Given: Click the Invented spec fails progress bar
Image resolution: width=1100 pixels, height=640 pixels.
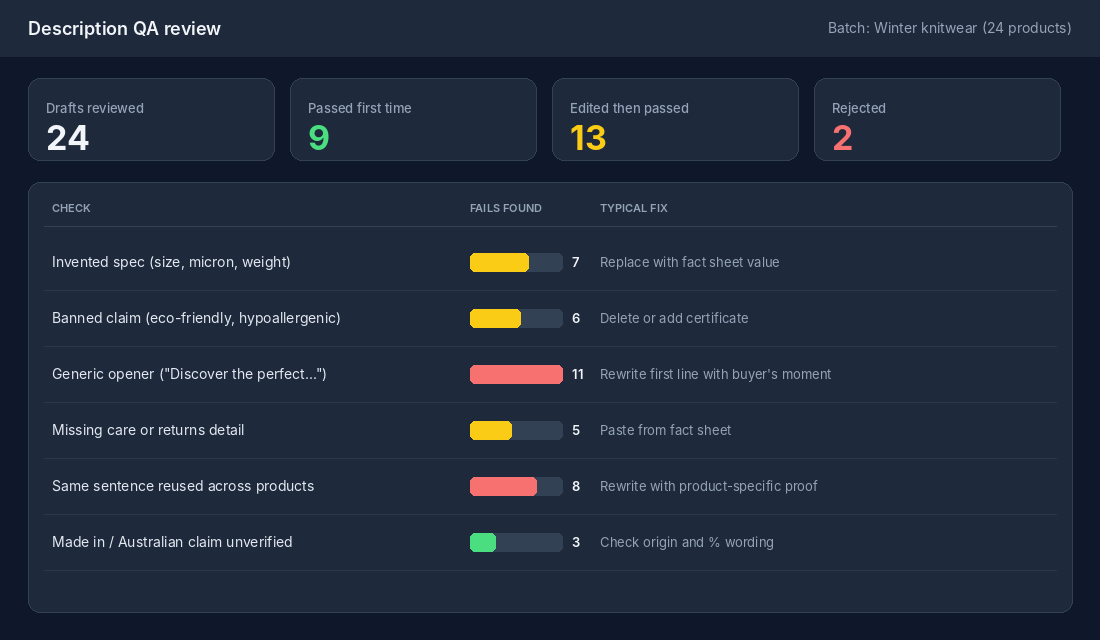Looking at the screenshot, I should click(x=516, y=262).
